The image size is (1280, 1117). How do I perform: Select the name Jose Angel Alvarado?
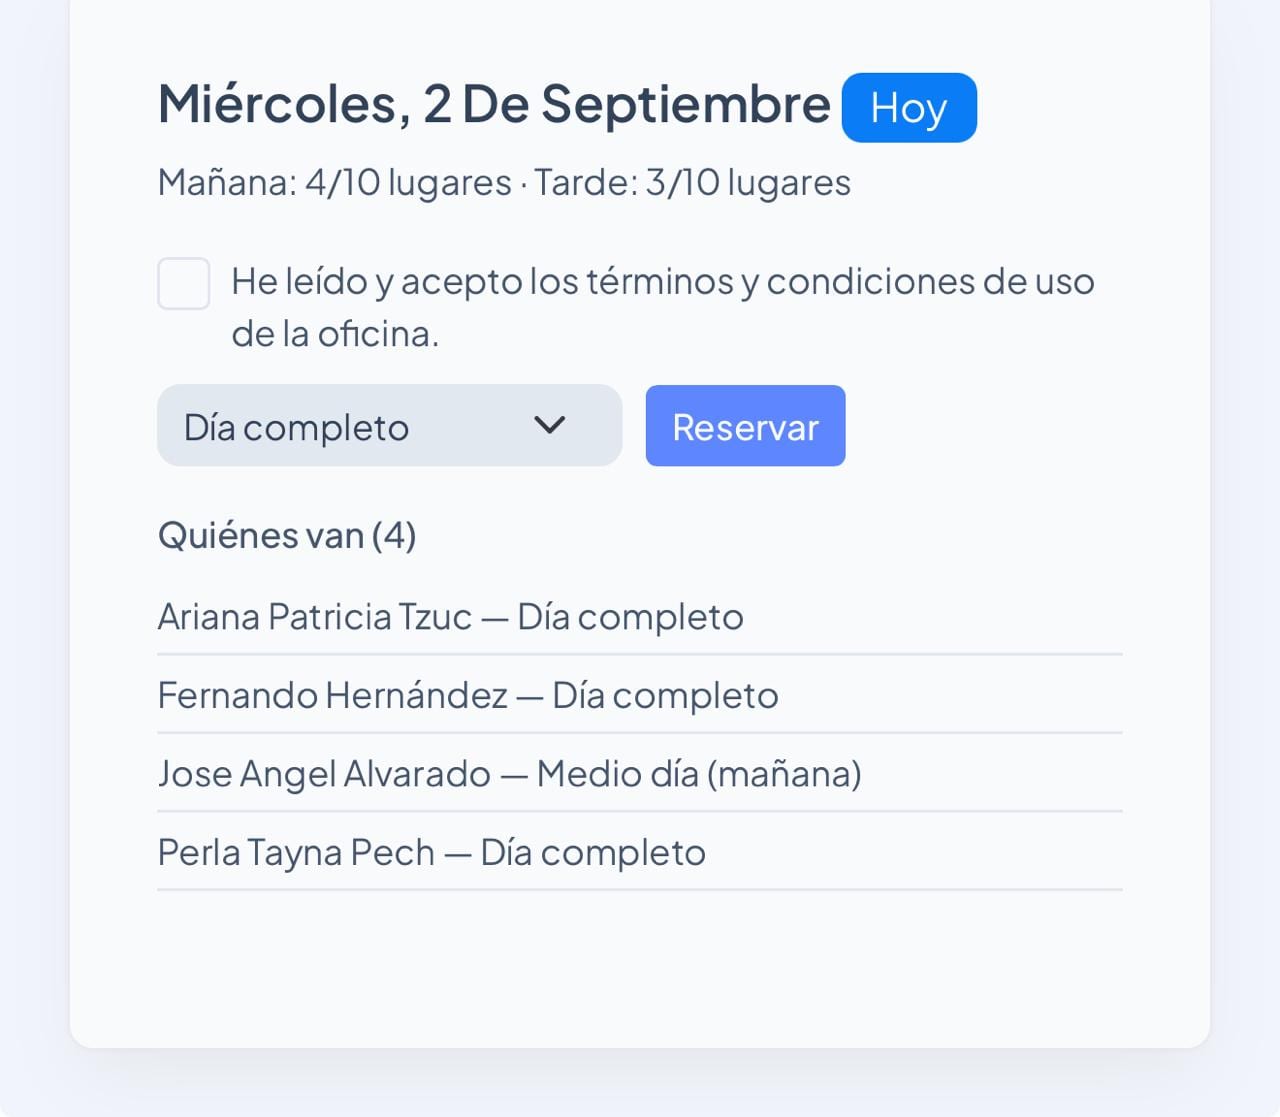(324, 774)
